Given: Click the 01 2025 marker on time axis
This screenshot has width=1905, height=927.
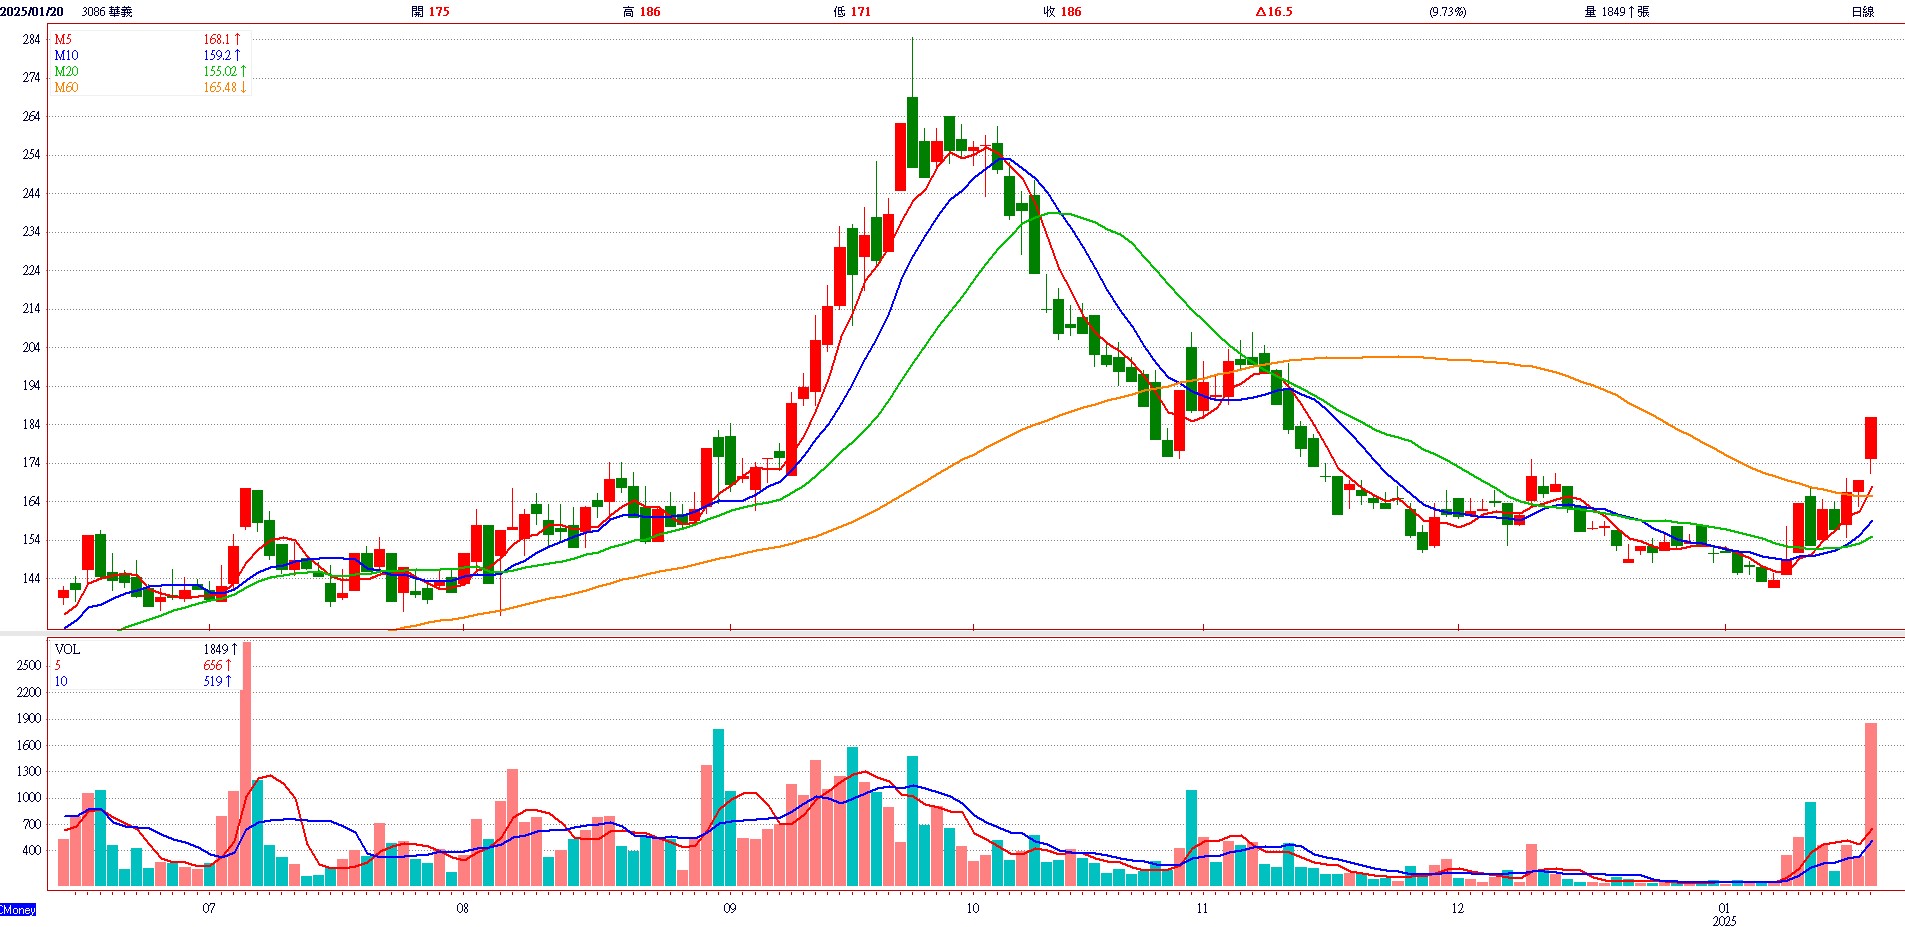Looking at the screenshot, I should click(x=1724, y=914).
